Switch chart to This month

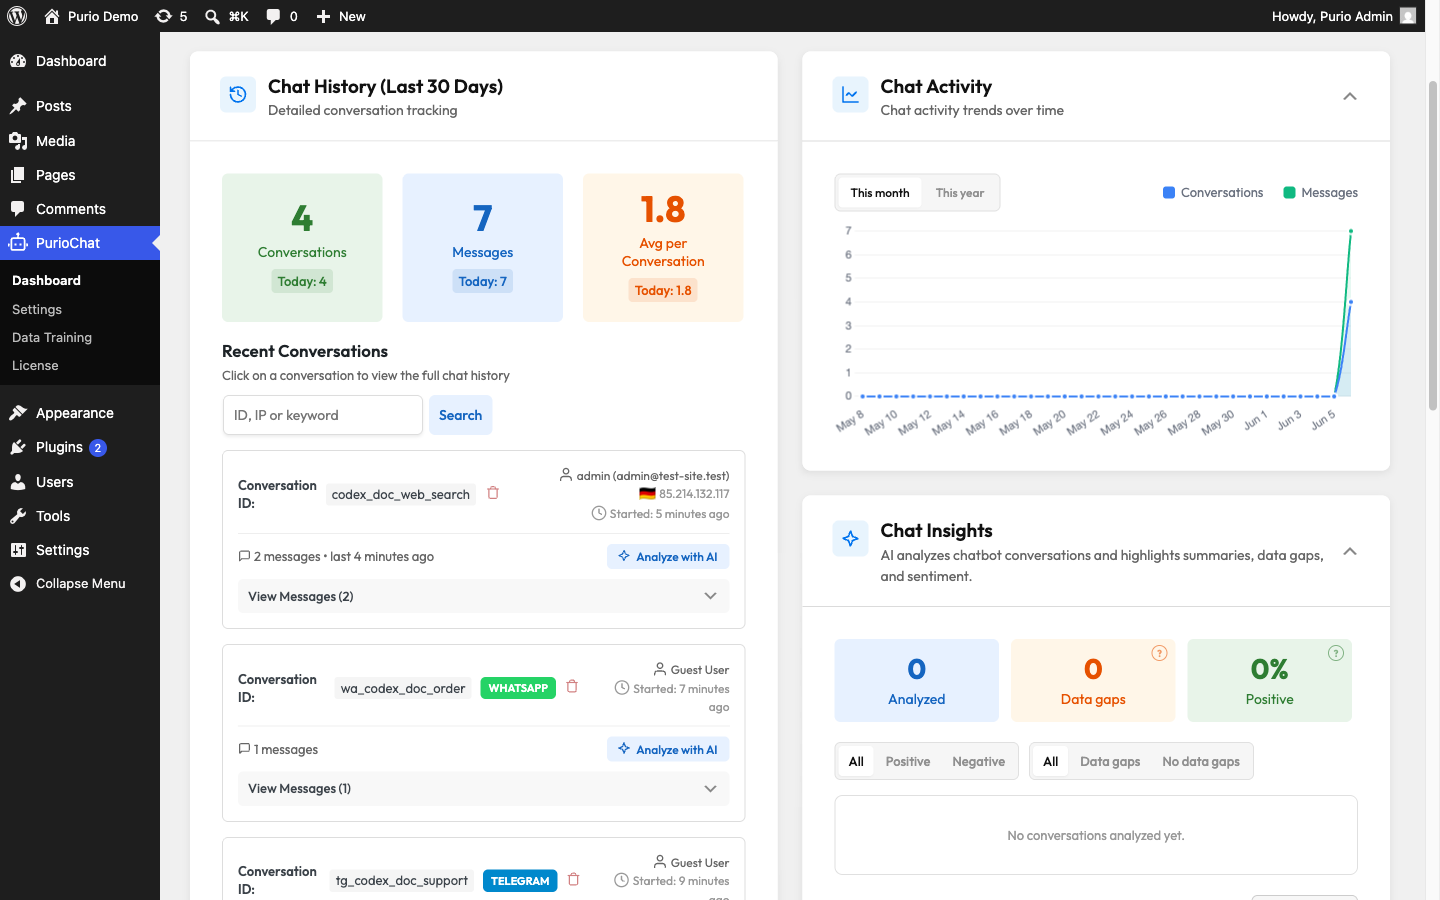(x=880, y=193)
